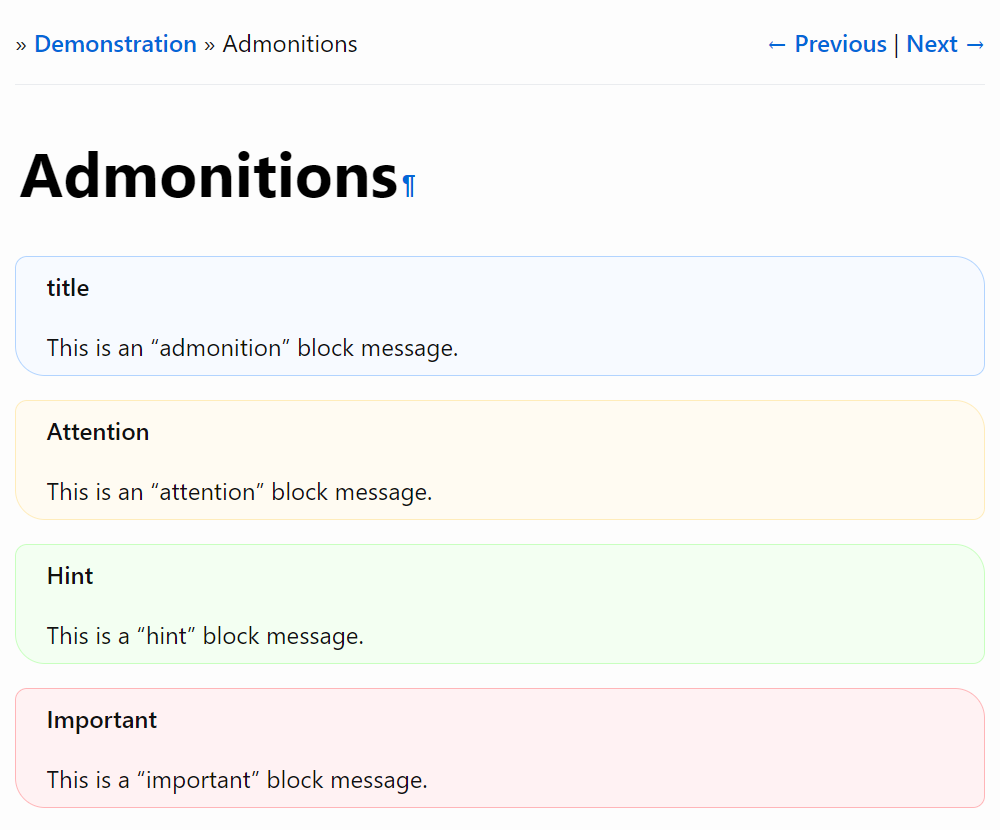Click the "attention" block message text
Viewport: 1000px width, 830px height.
[239, 492]
